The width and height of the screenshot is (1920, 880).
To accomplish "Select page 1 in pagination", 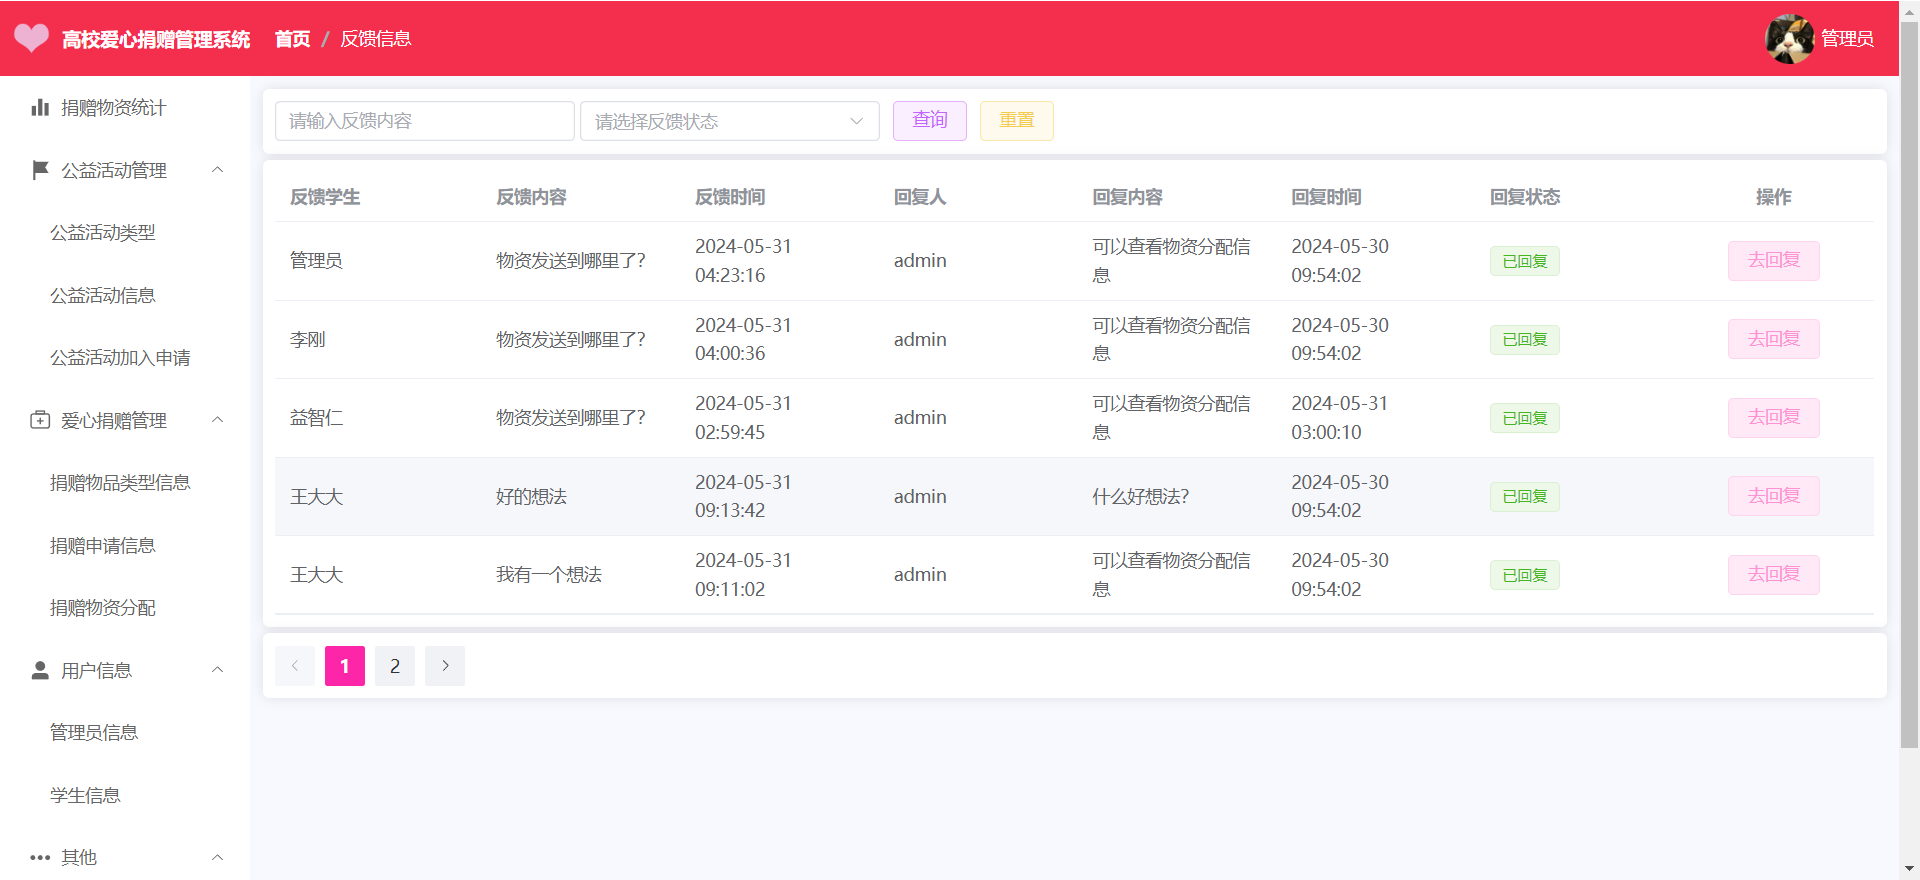I will click(x=345, y=666).
